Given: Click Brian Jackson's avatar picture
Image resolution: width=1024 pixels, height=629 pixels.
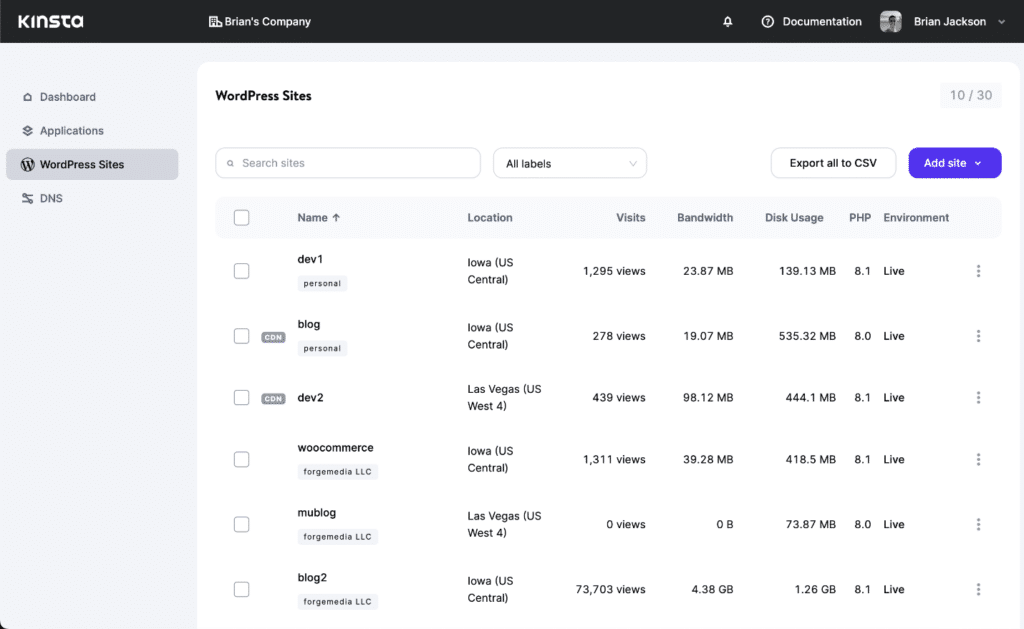Looking at the screenshot, I should click(x=891, y=22).
